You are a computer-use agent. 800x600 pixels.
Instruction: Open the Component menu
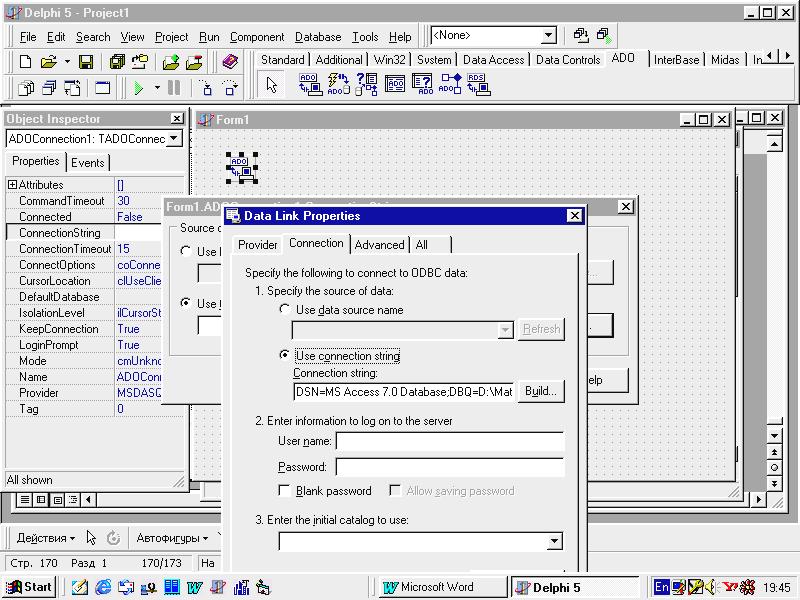click(257, 37)
